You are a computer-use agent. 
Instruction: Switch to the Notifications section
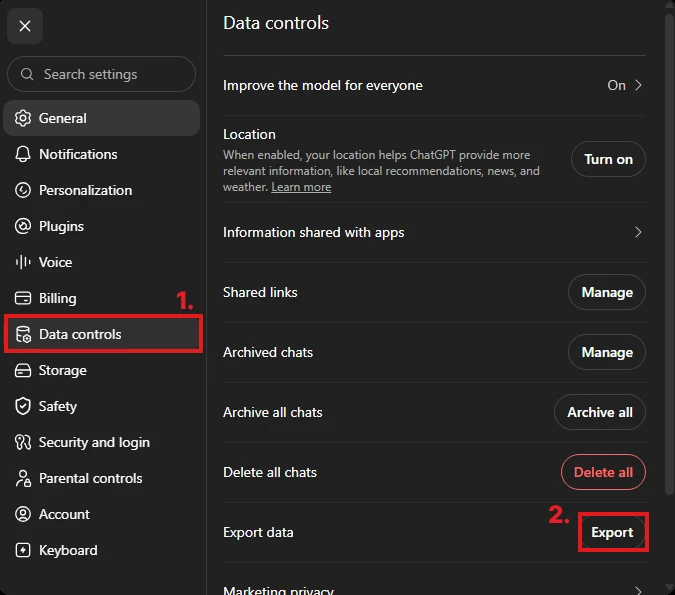(102, 154)
